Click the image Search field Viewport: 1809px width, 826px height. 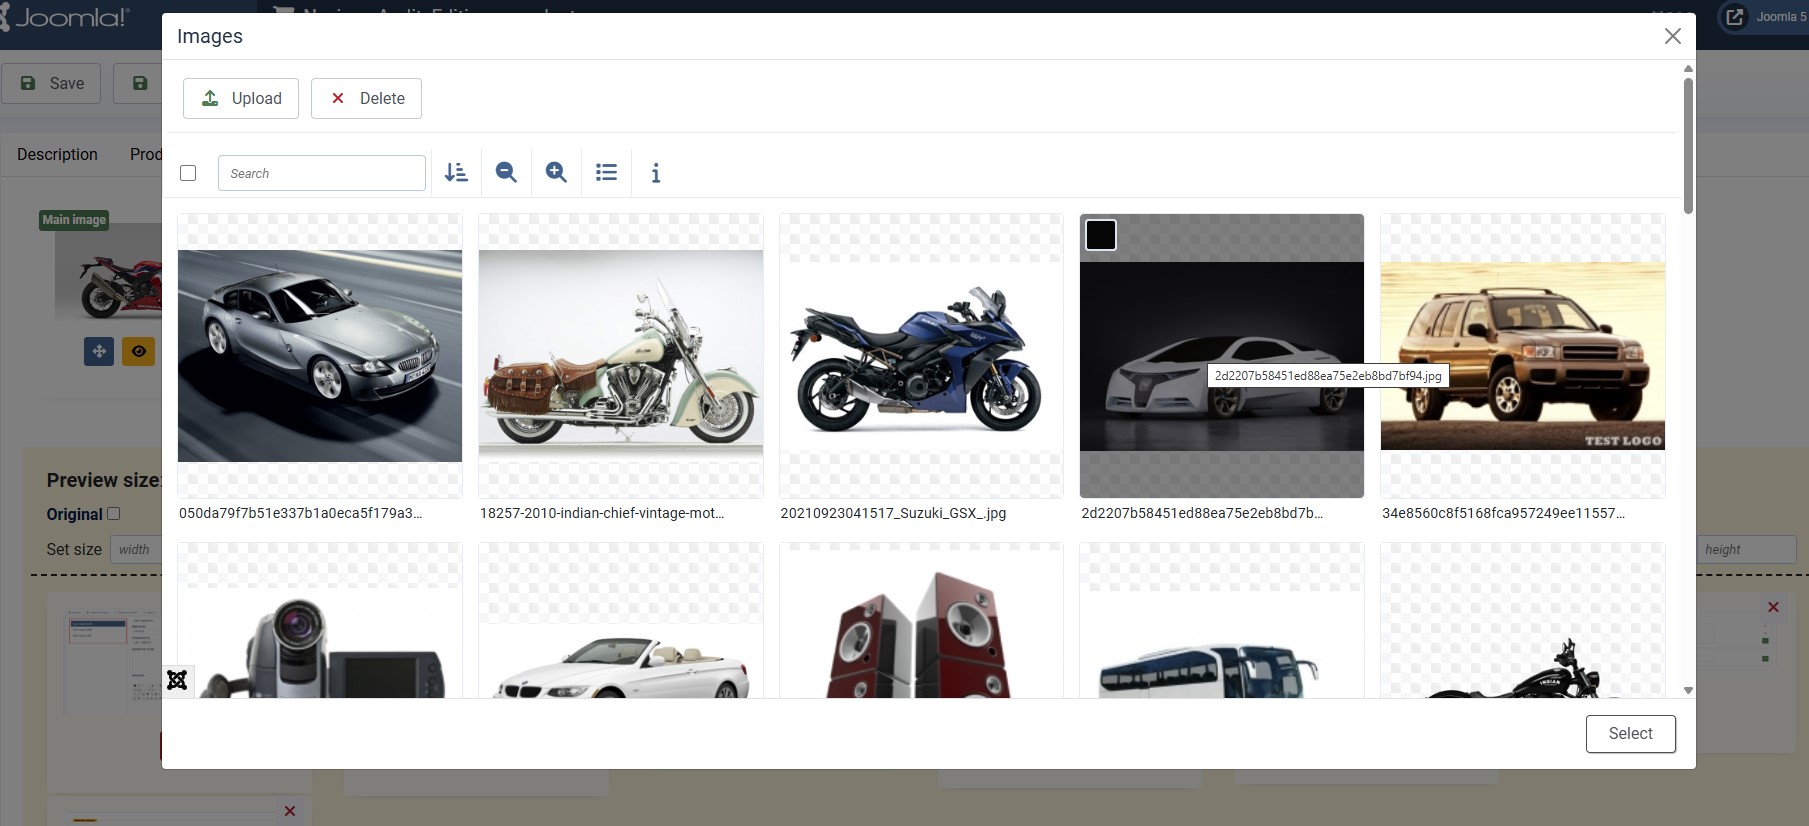[x=321, y=173]
